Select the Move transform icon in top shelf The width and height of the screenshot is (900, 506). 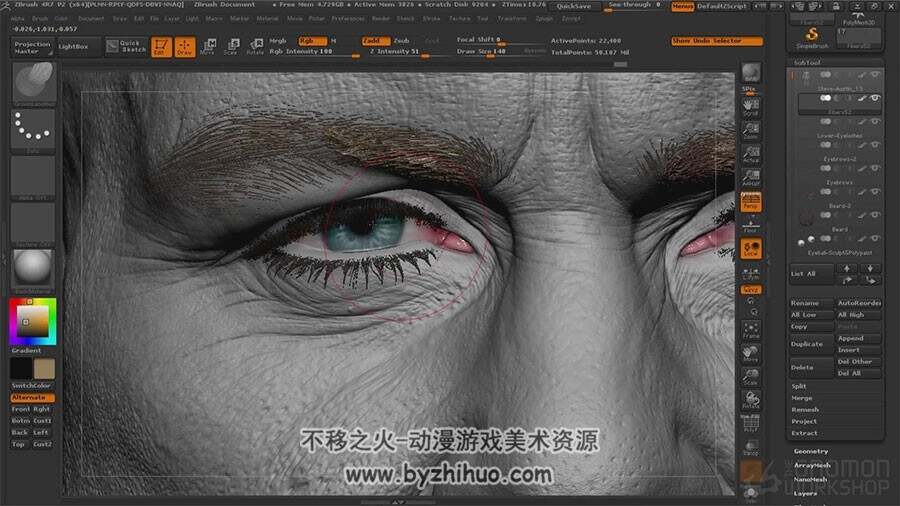pyautogui.click(x=208, y=46)
